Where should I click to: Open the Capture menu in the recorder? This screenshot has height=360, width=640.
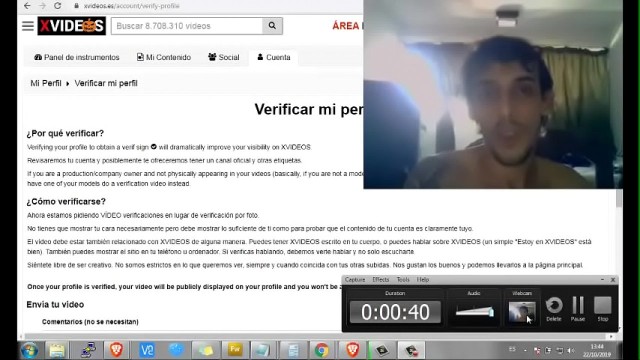pos(355,280)
